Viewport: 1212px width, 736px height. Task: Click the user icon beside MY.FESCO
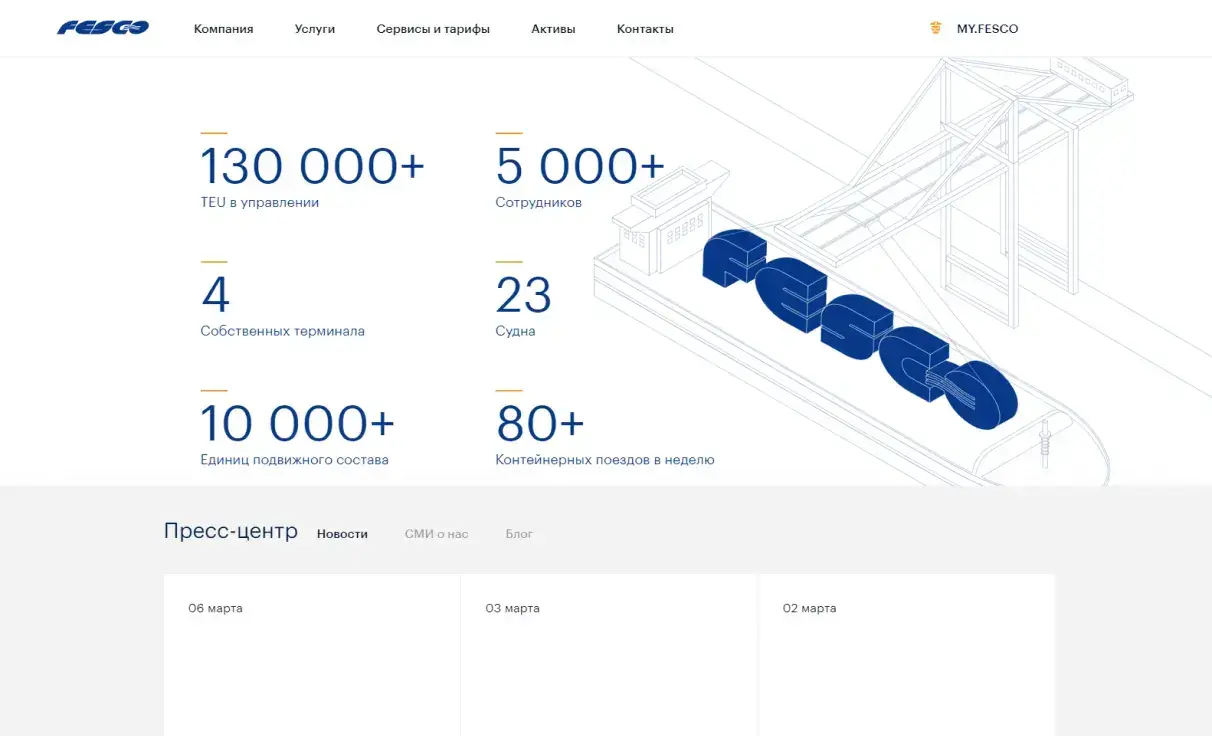[x=935, y=28]
